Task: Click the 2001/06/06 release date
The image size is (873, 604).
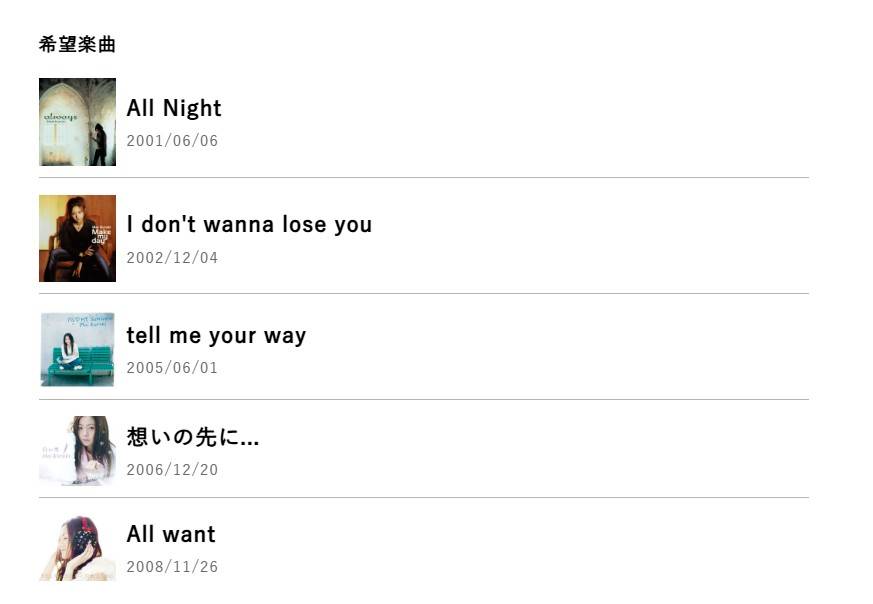Action: point(172,141)
